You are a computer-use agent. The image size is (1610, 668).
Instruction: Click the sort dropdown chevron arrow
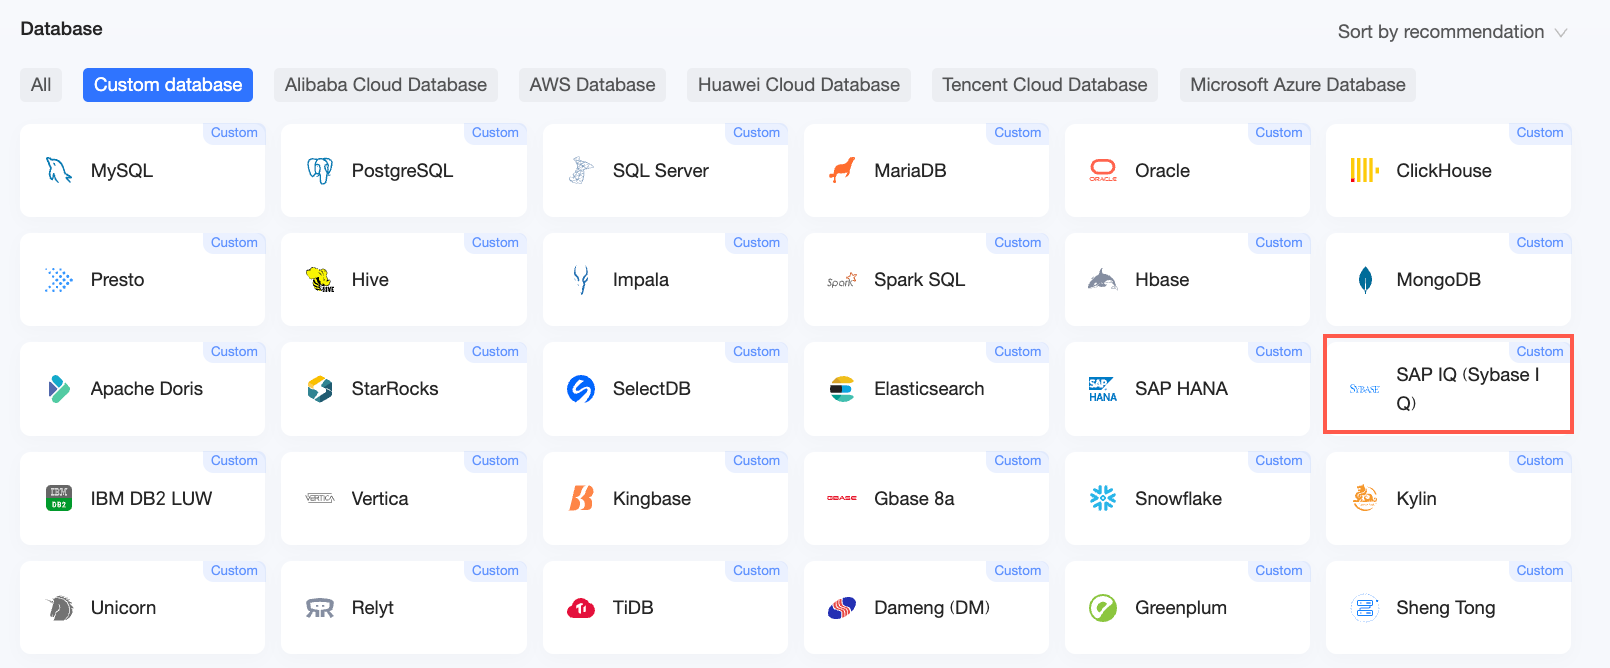[x=1560, y=33]
